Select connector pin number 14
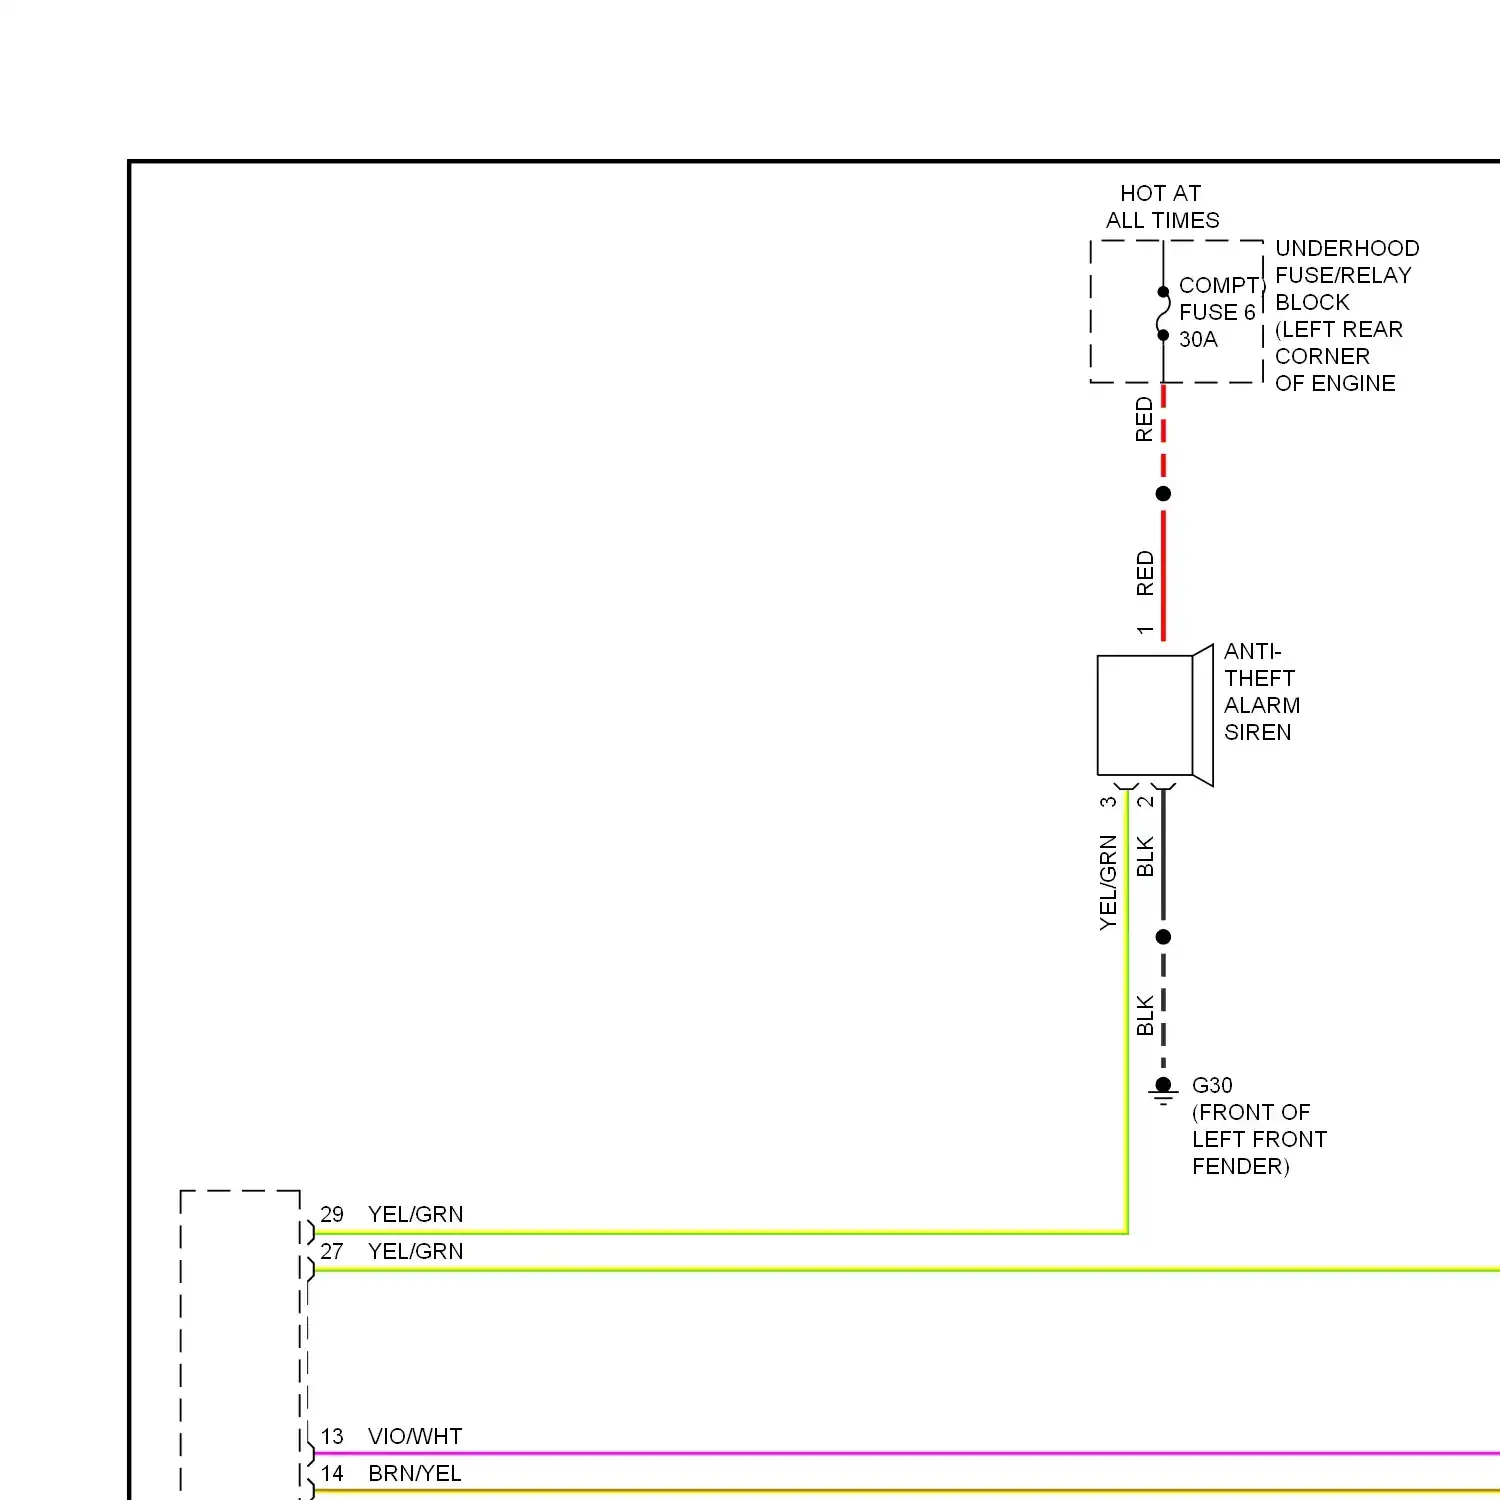This screenshot has width=1500, height=1500. coord(332,1473)
